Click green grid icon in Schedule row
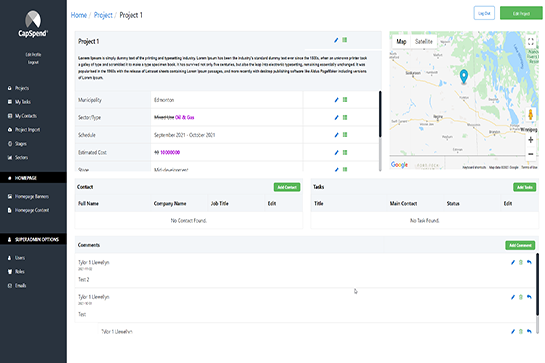 [x=345, y=135]
